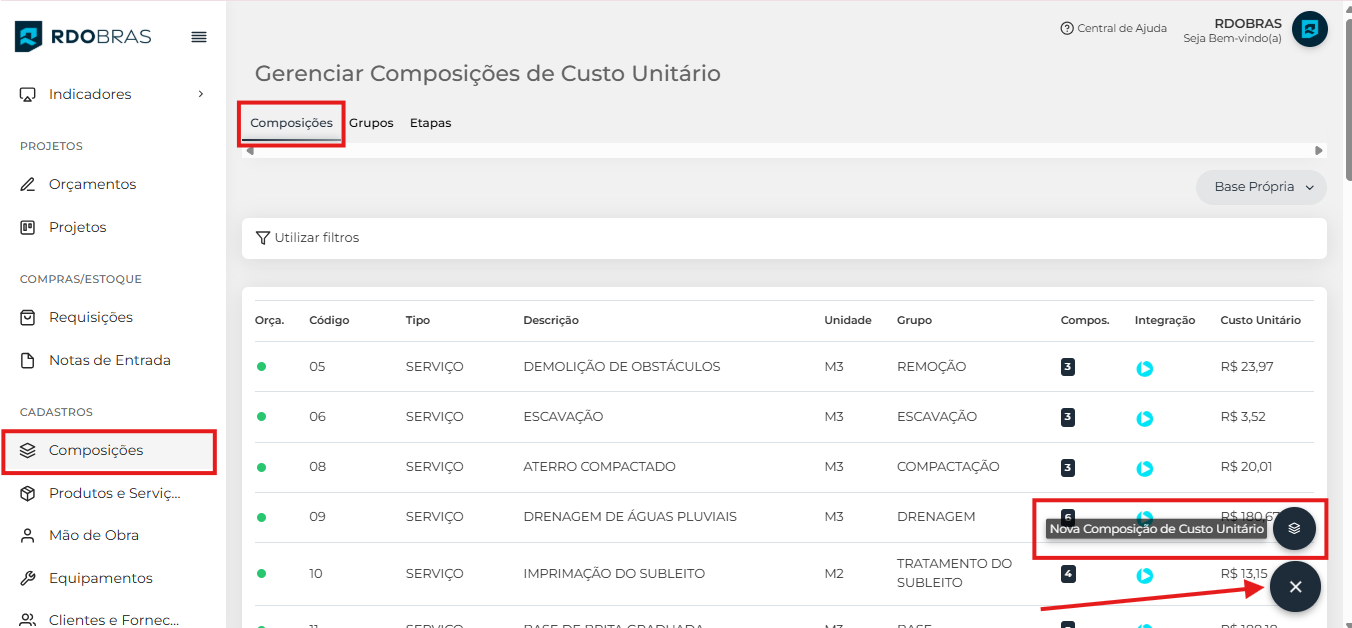Click integration icon for Escavação row
This screenshot has height=628, width=1352.
point(1145,418)
